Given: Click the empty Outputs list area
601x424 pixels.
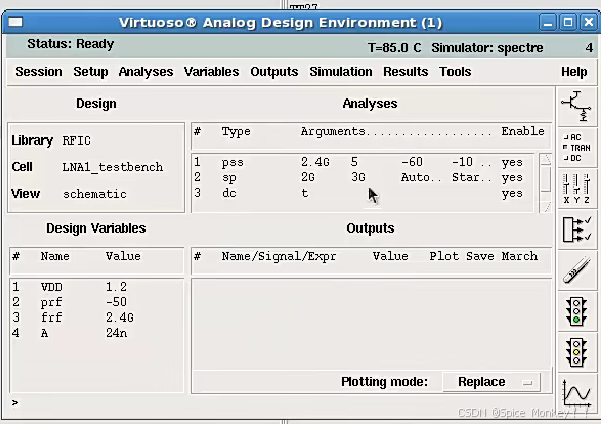Looking at the screenshot, I should point(371,324).
